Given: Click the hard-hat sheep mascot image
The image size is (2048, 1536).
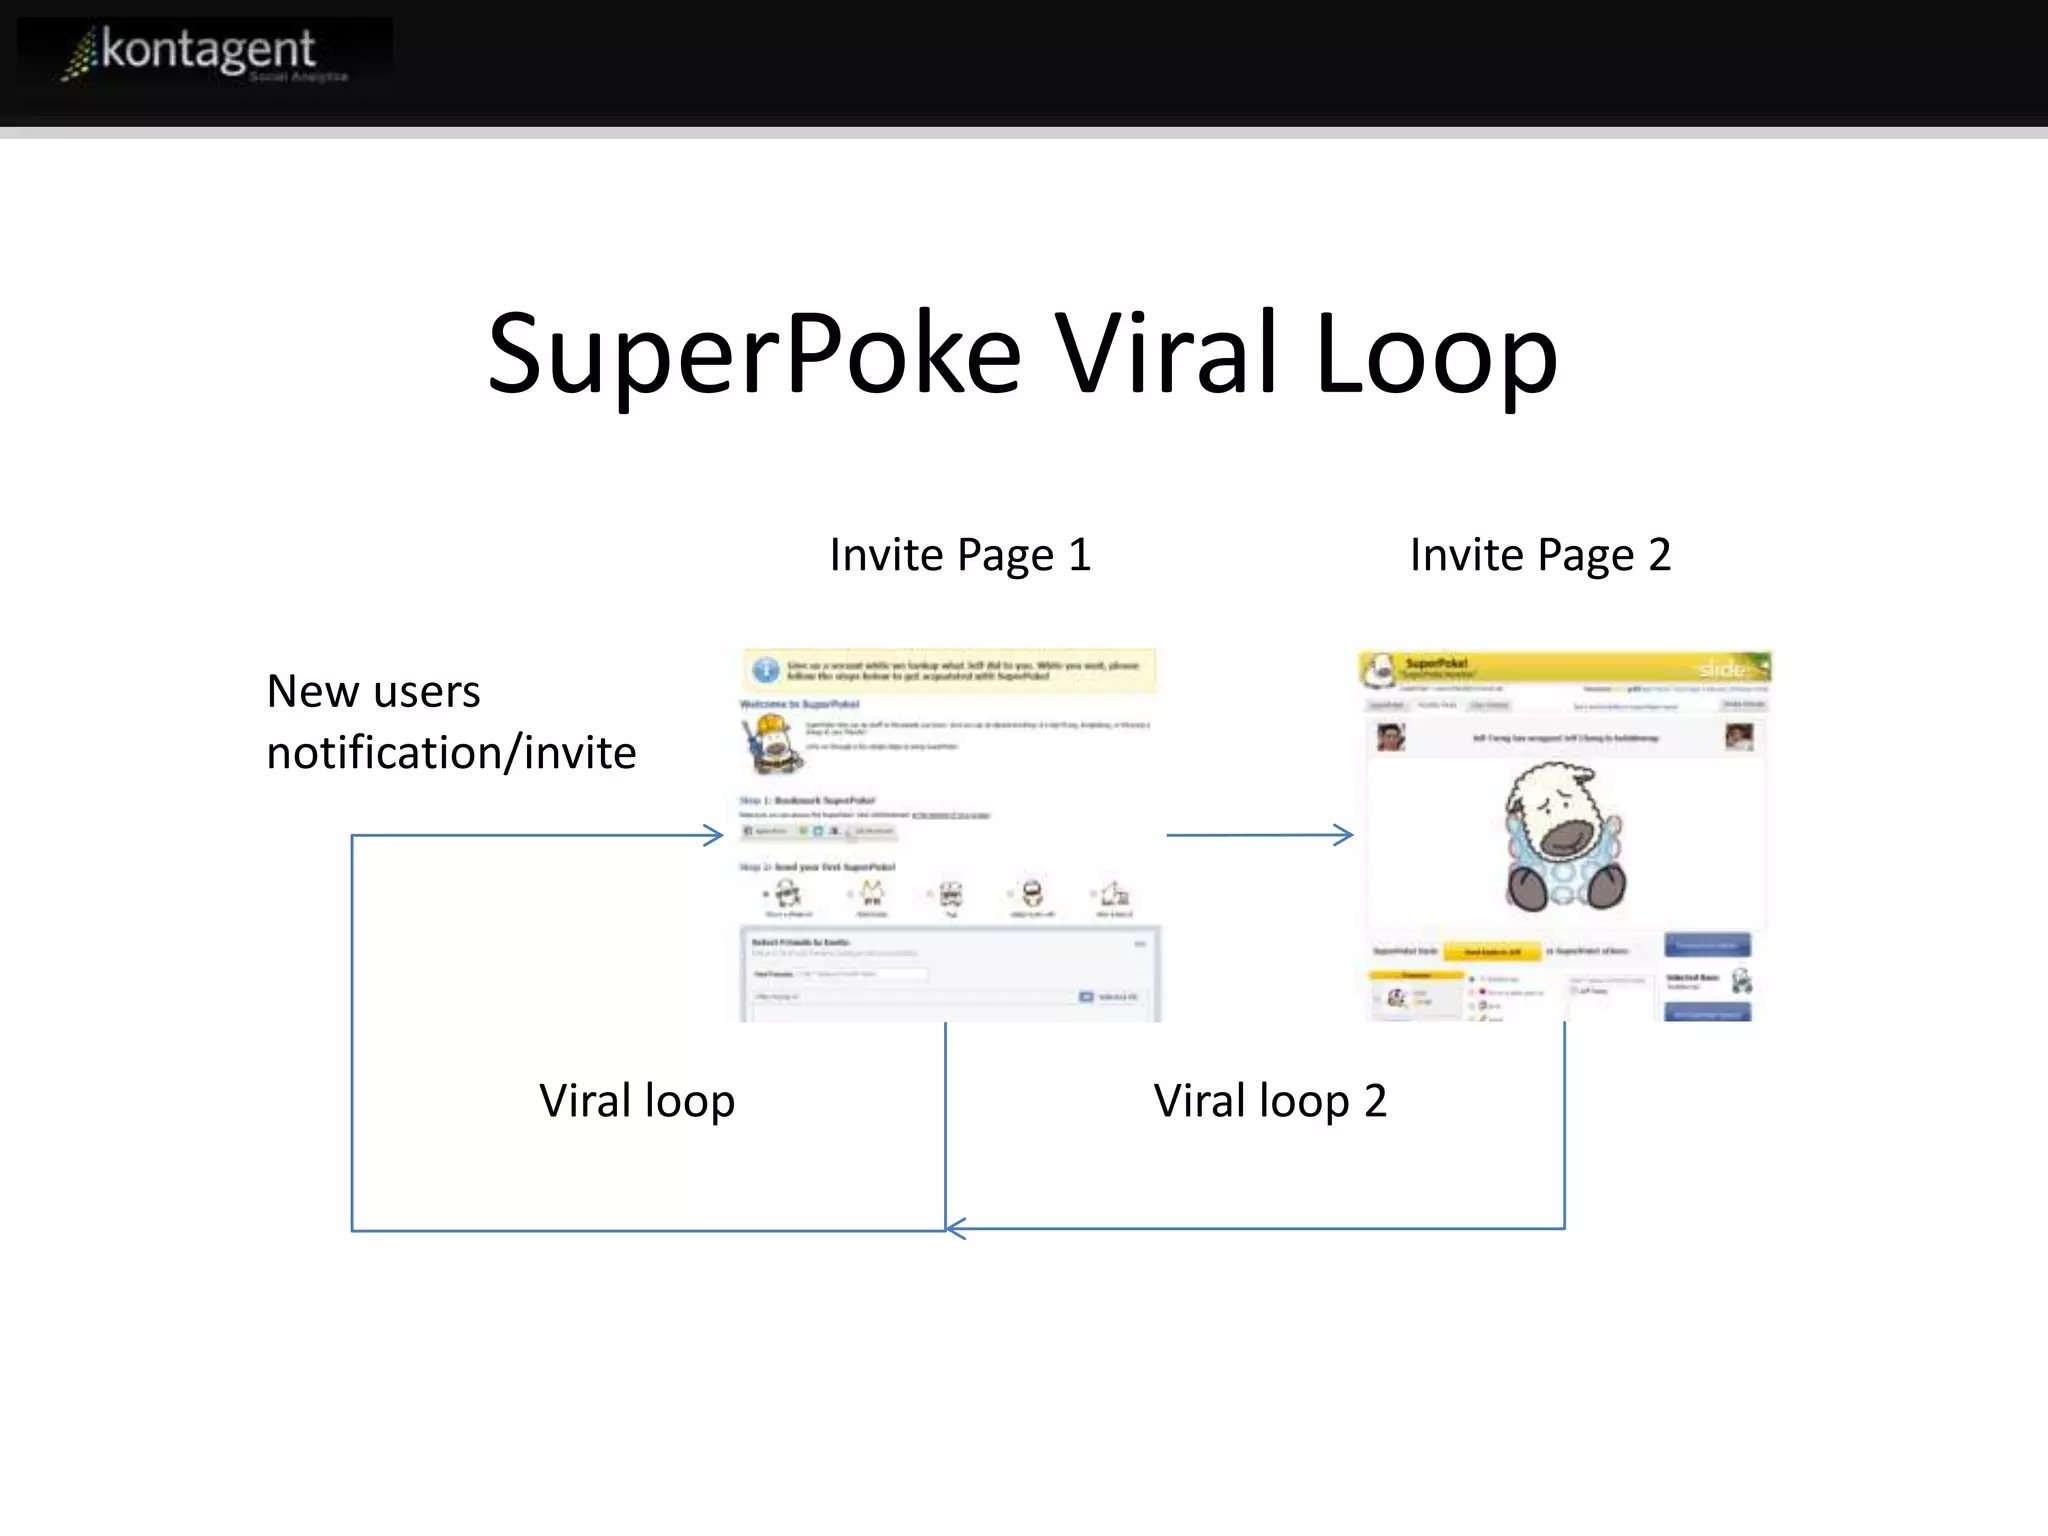Looking at the screenshot, I should click(771, 744).
